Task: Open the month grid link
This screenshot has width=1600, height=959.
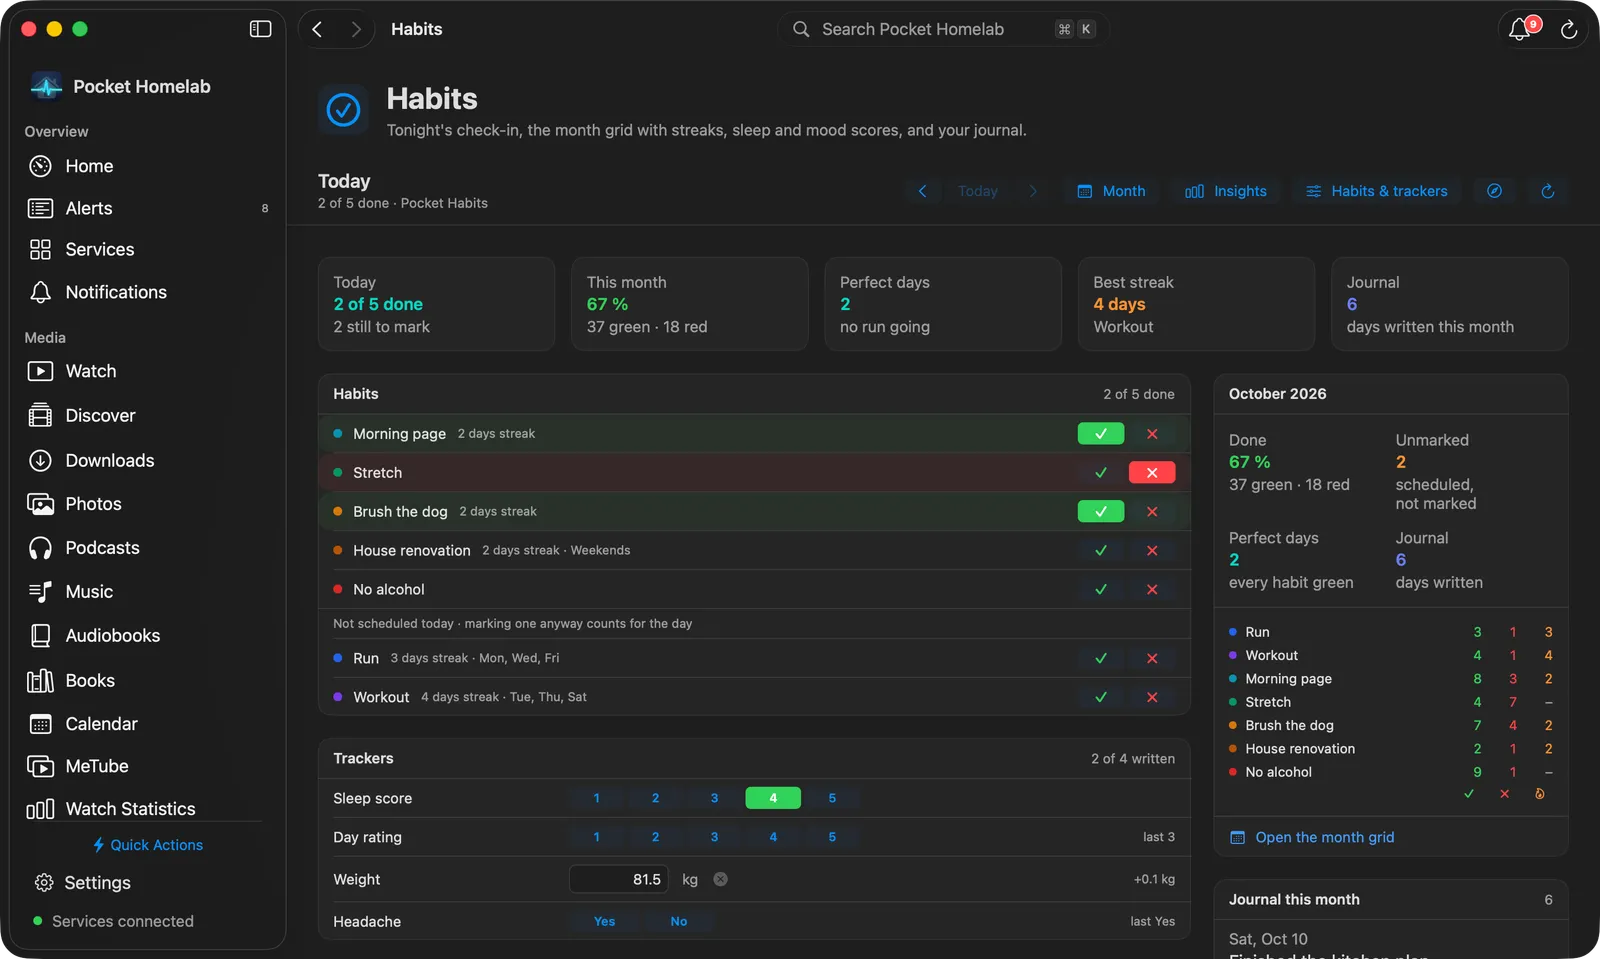Action: [1312, 838]
